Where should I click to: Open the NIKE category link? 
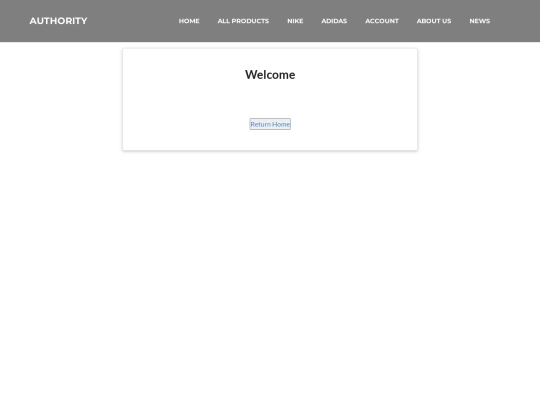point(295,21)
